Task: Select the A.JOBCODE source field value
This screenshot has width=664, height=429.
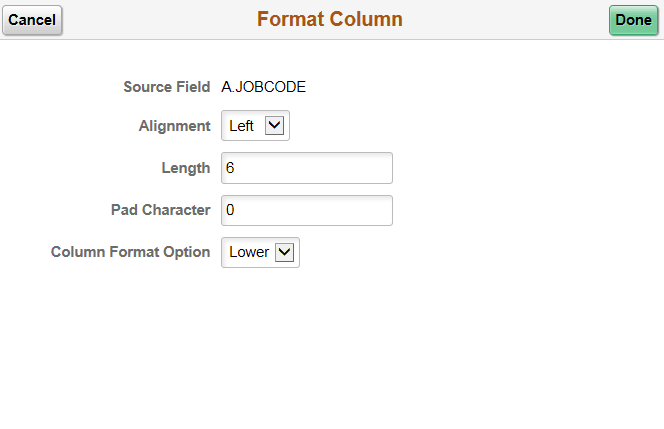Action: [264, 87]
